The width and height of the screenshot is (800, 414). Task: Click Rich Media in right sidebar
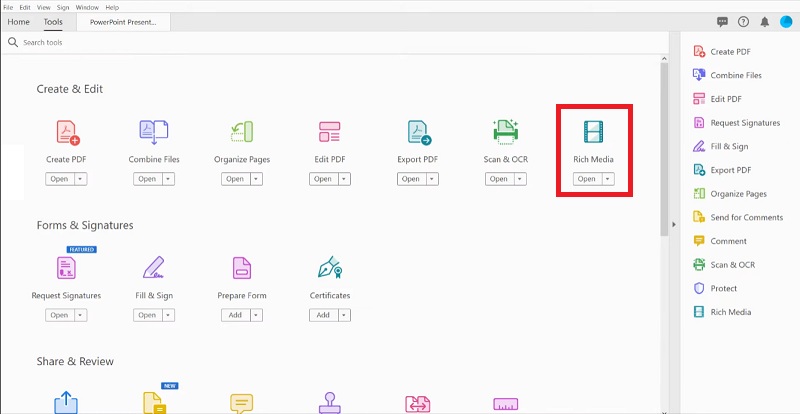[722, 312]
